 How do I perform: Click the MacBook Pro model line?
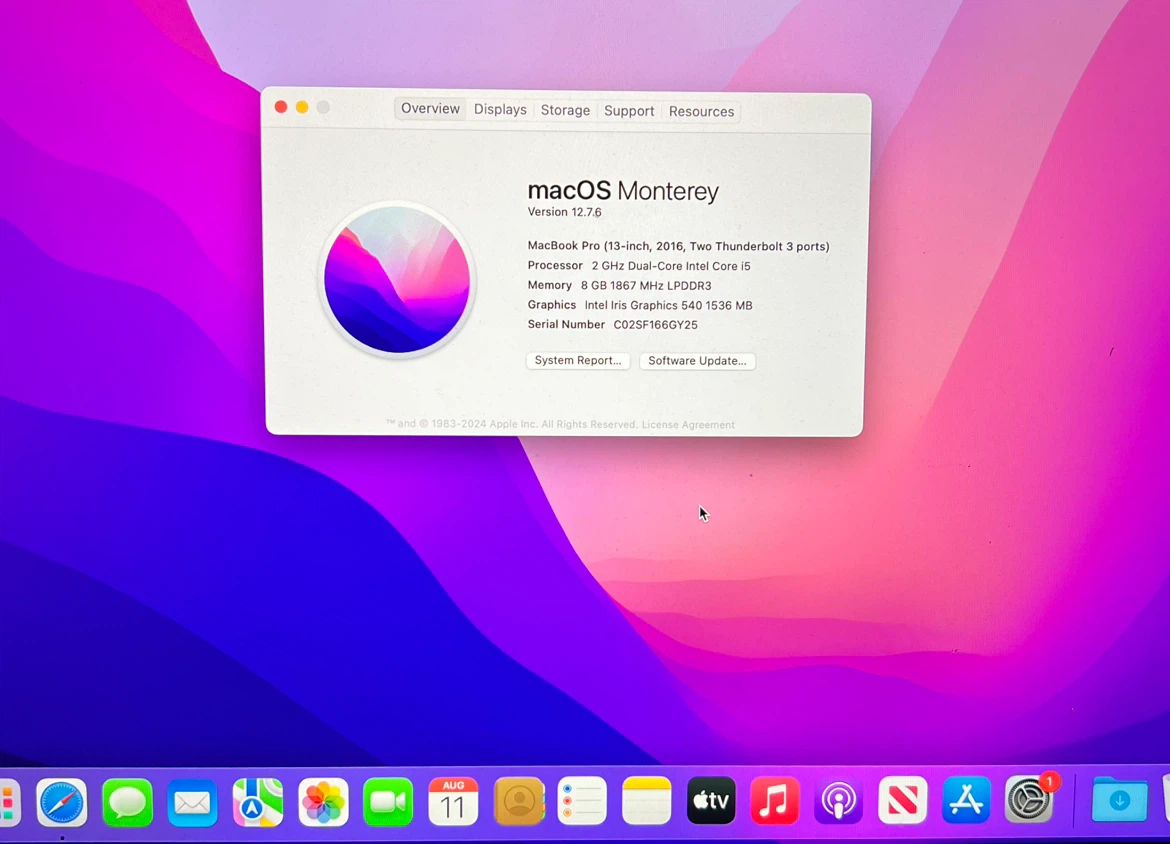tap(678, 246)
